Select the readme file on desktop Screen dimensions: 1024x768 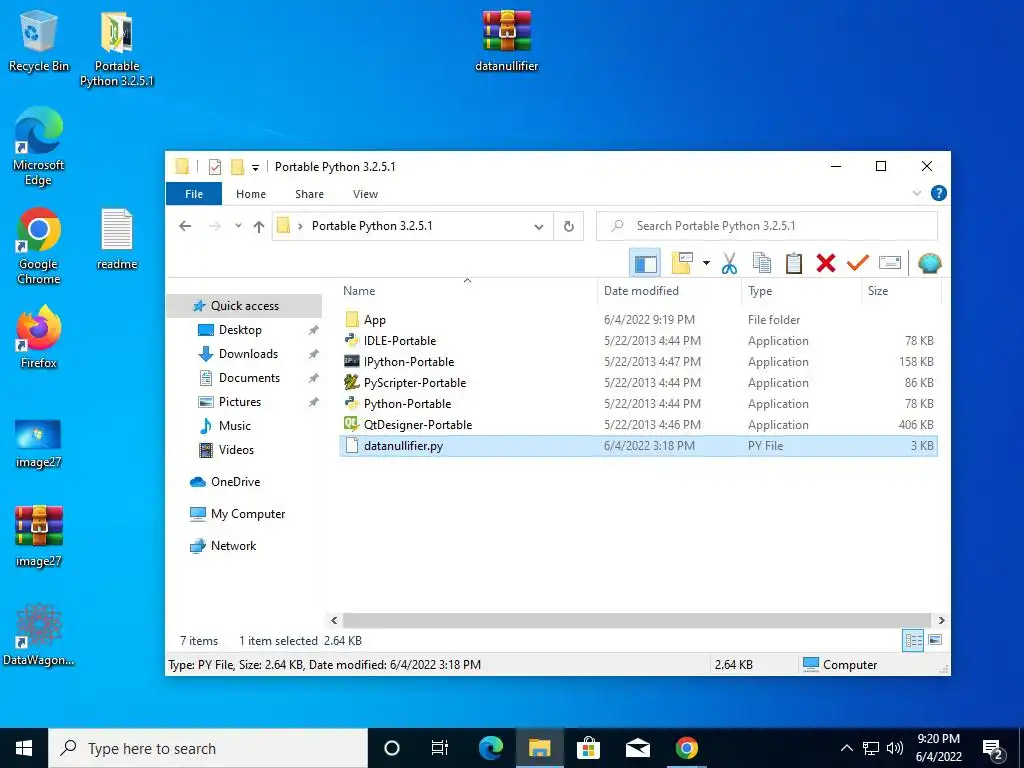click(x=117, y=239)
